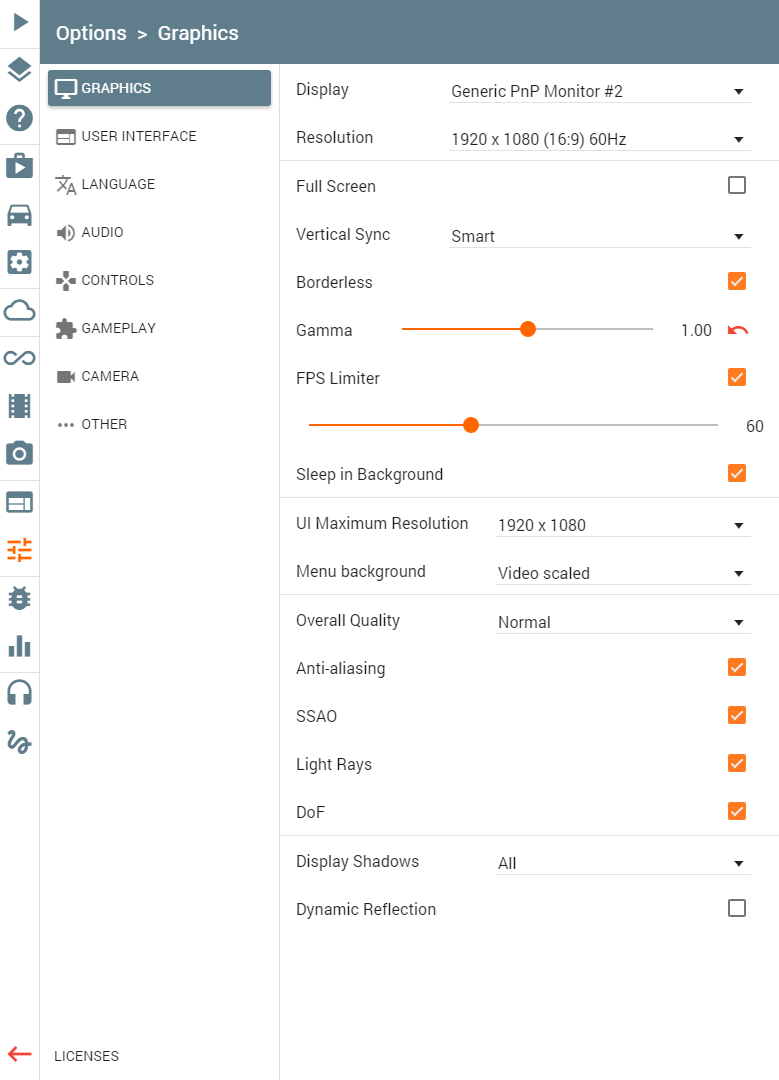The width and height of the screenshot is (779, 1080).
Task: Open the layers icon in sidebar
Action: [x=20, y=70]
